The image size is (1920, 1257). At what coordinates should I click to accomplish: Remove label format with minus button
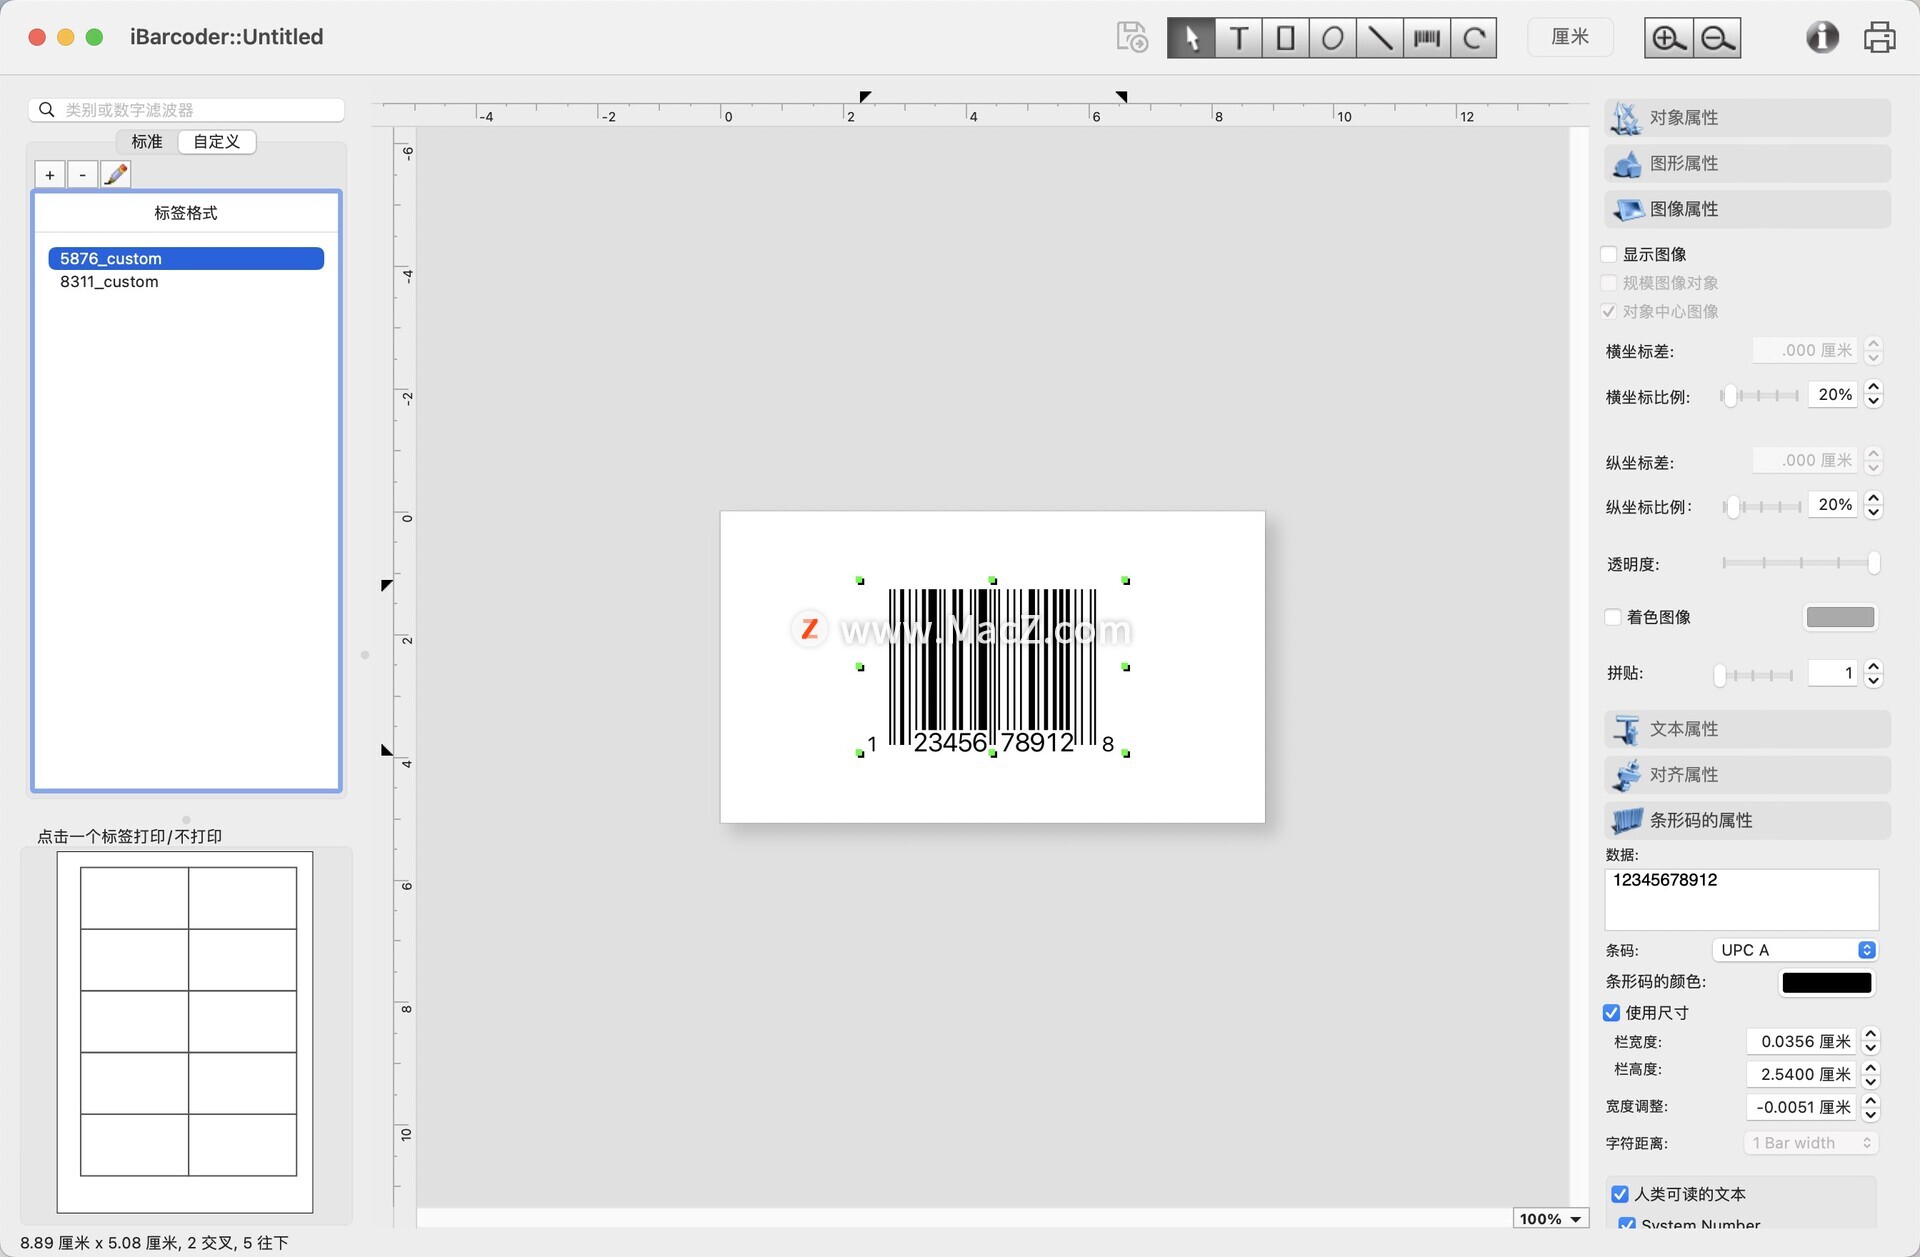point(83,175)
